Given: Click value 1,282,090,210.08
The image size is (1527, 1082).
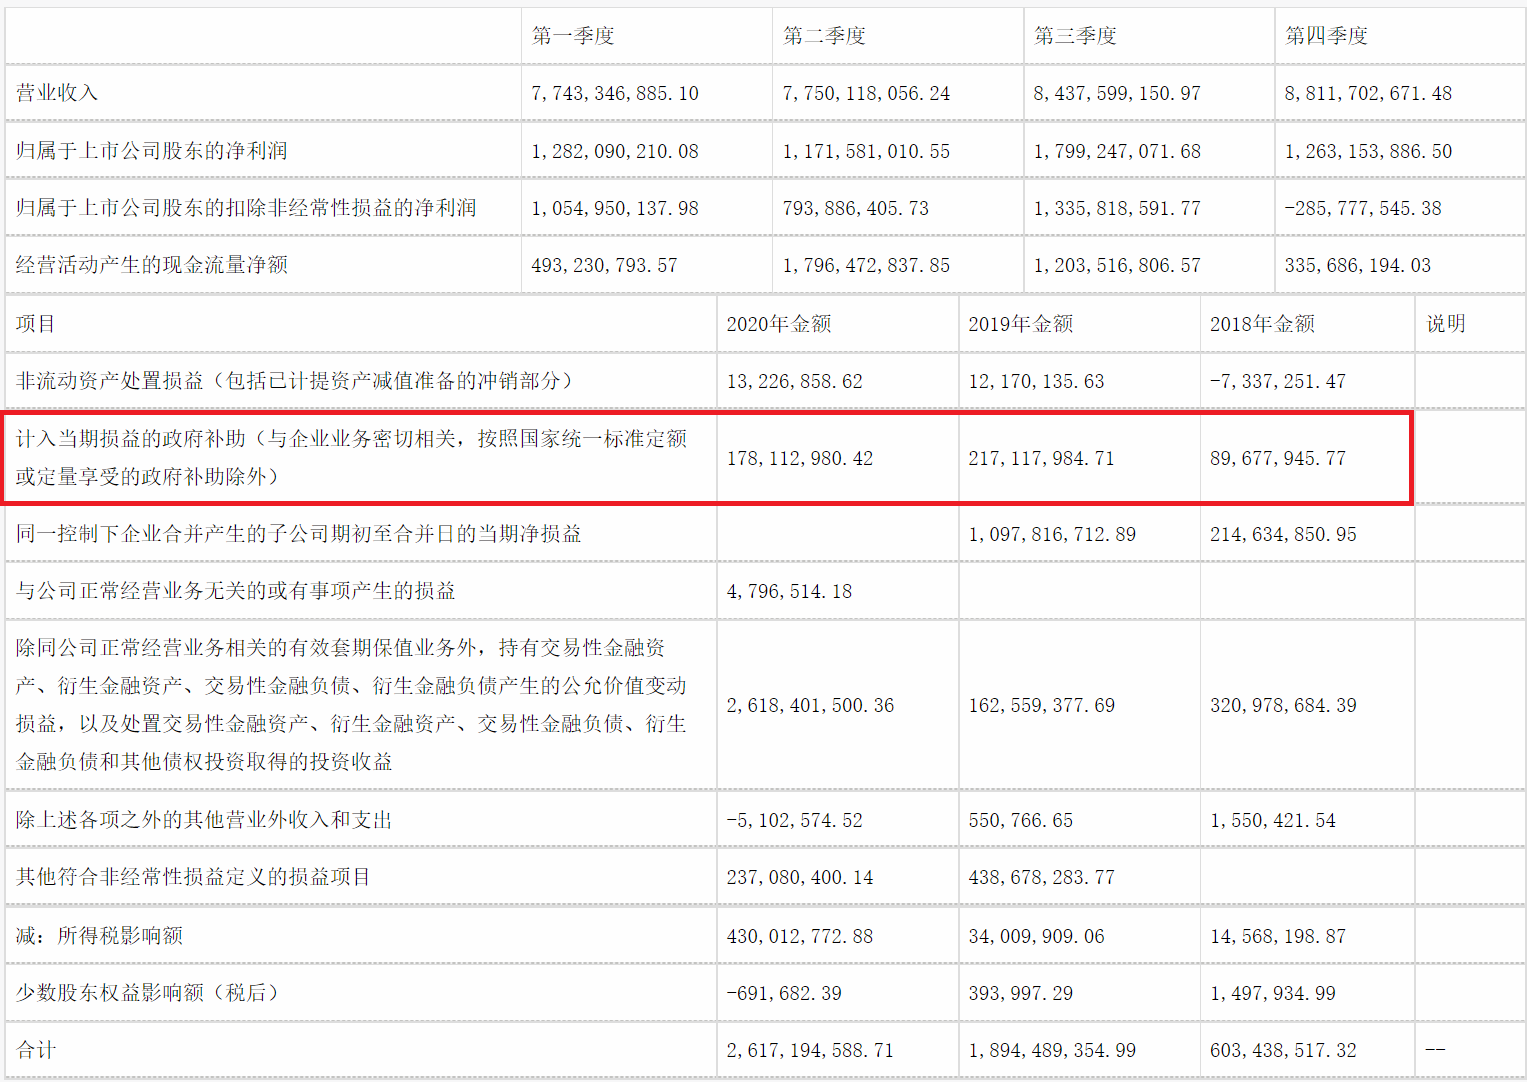Looking at the screenshot, I should click(x=615, y=151).
